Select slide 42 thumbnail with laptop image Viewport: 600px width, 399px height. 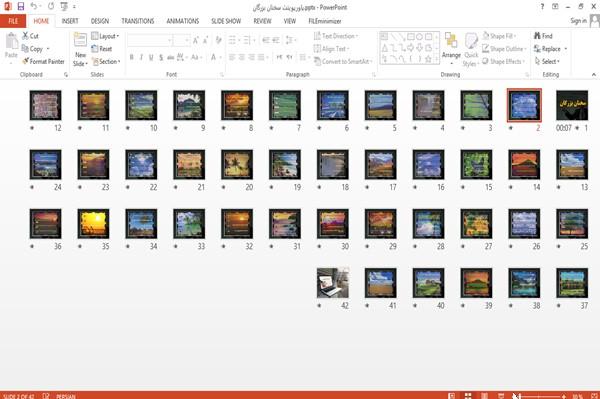[333, 283]
